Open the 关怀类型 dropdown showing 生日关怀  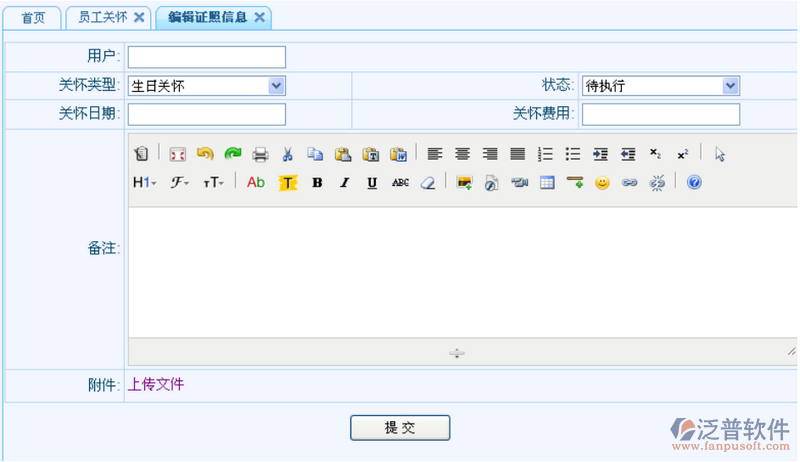206,86
